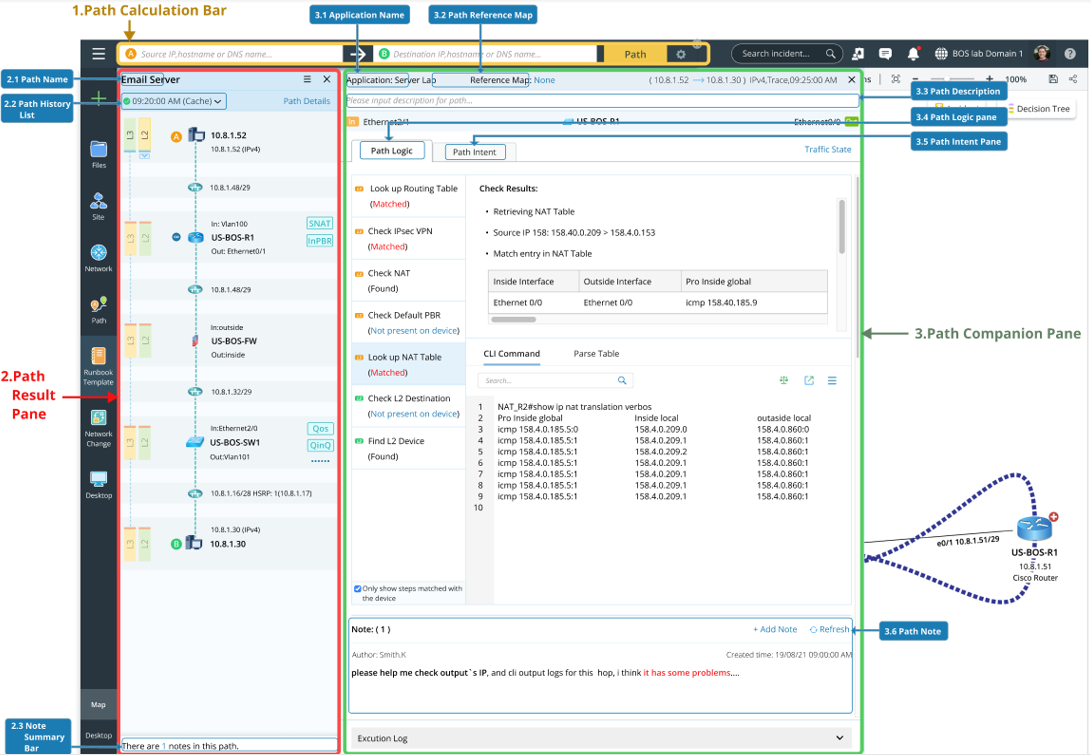Click the Site icon in the sidebar
This screenshot has height=755, width=1091.
[x=98, y=202]
